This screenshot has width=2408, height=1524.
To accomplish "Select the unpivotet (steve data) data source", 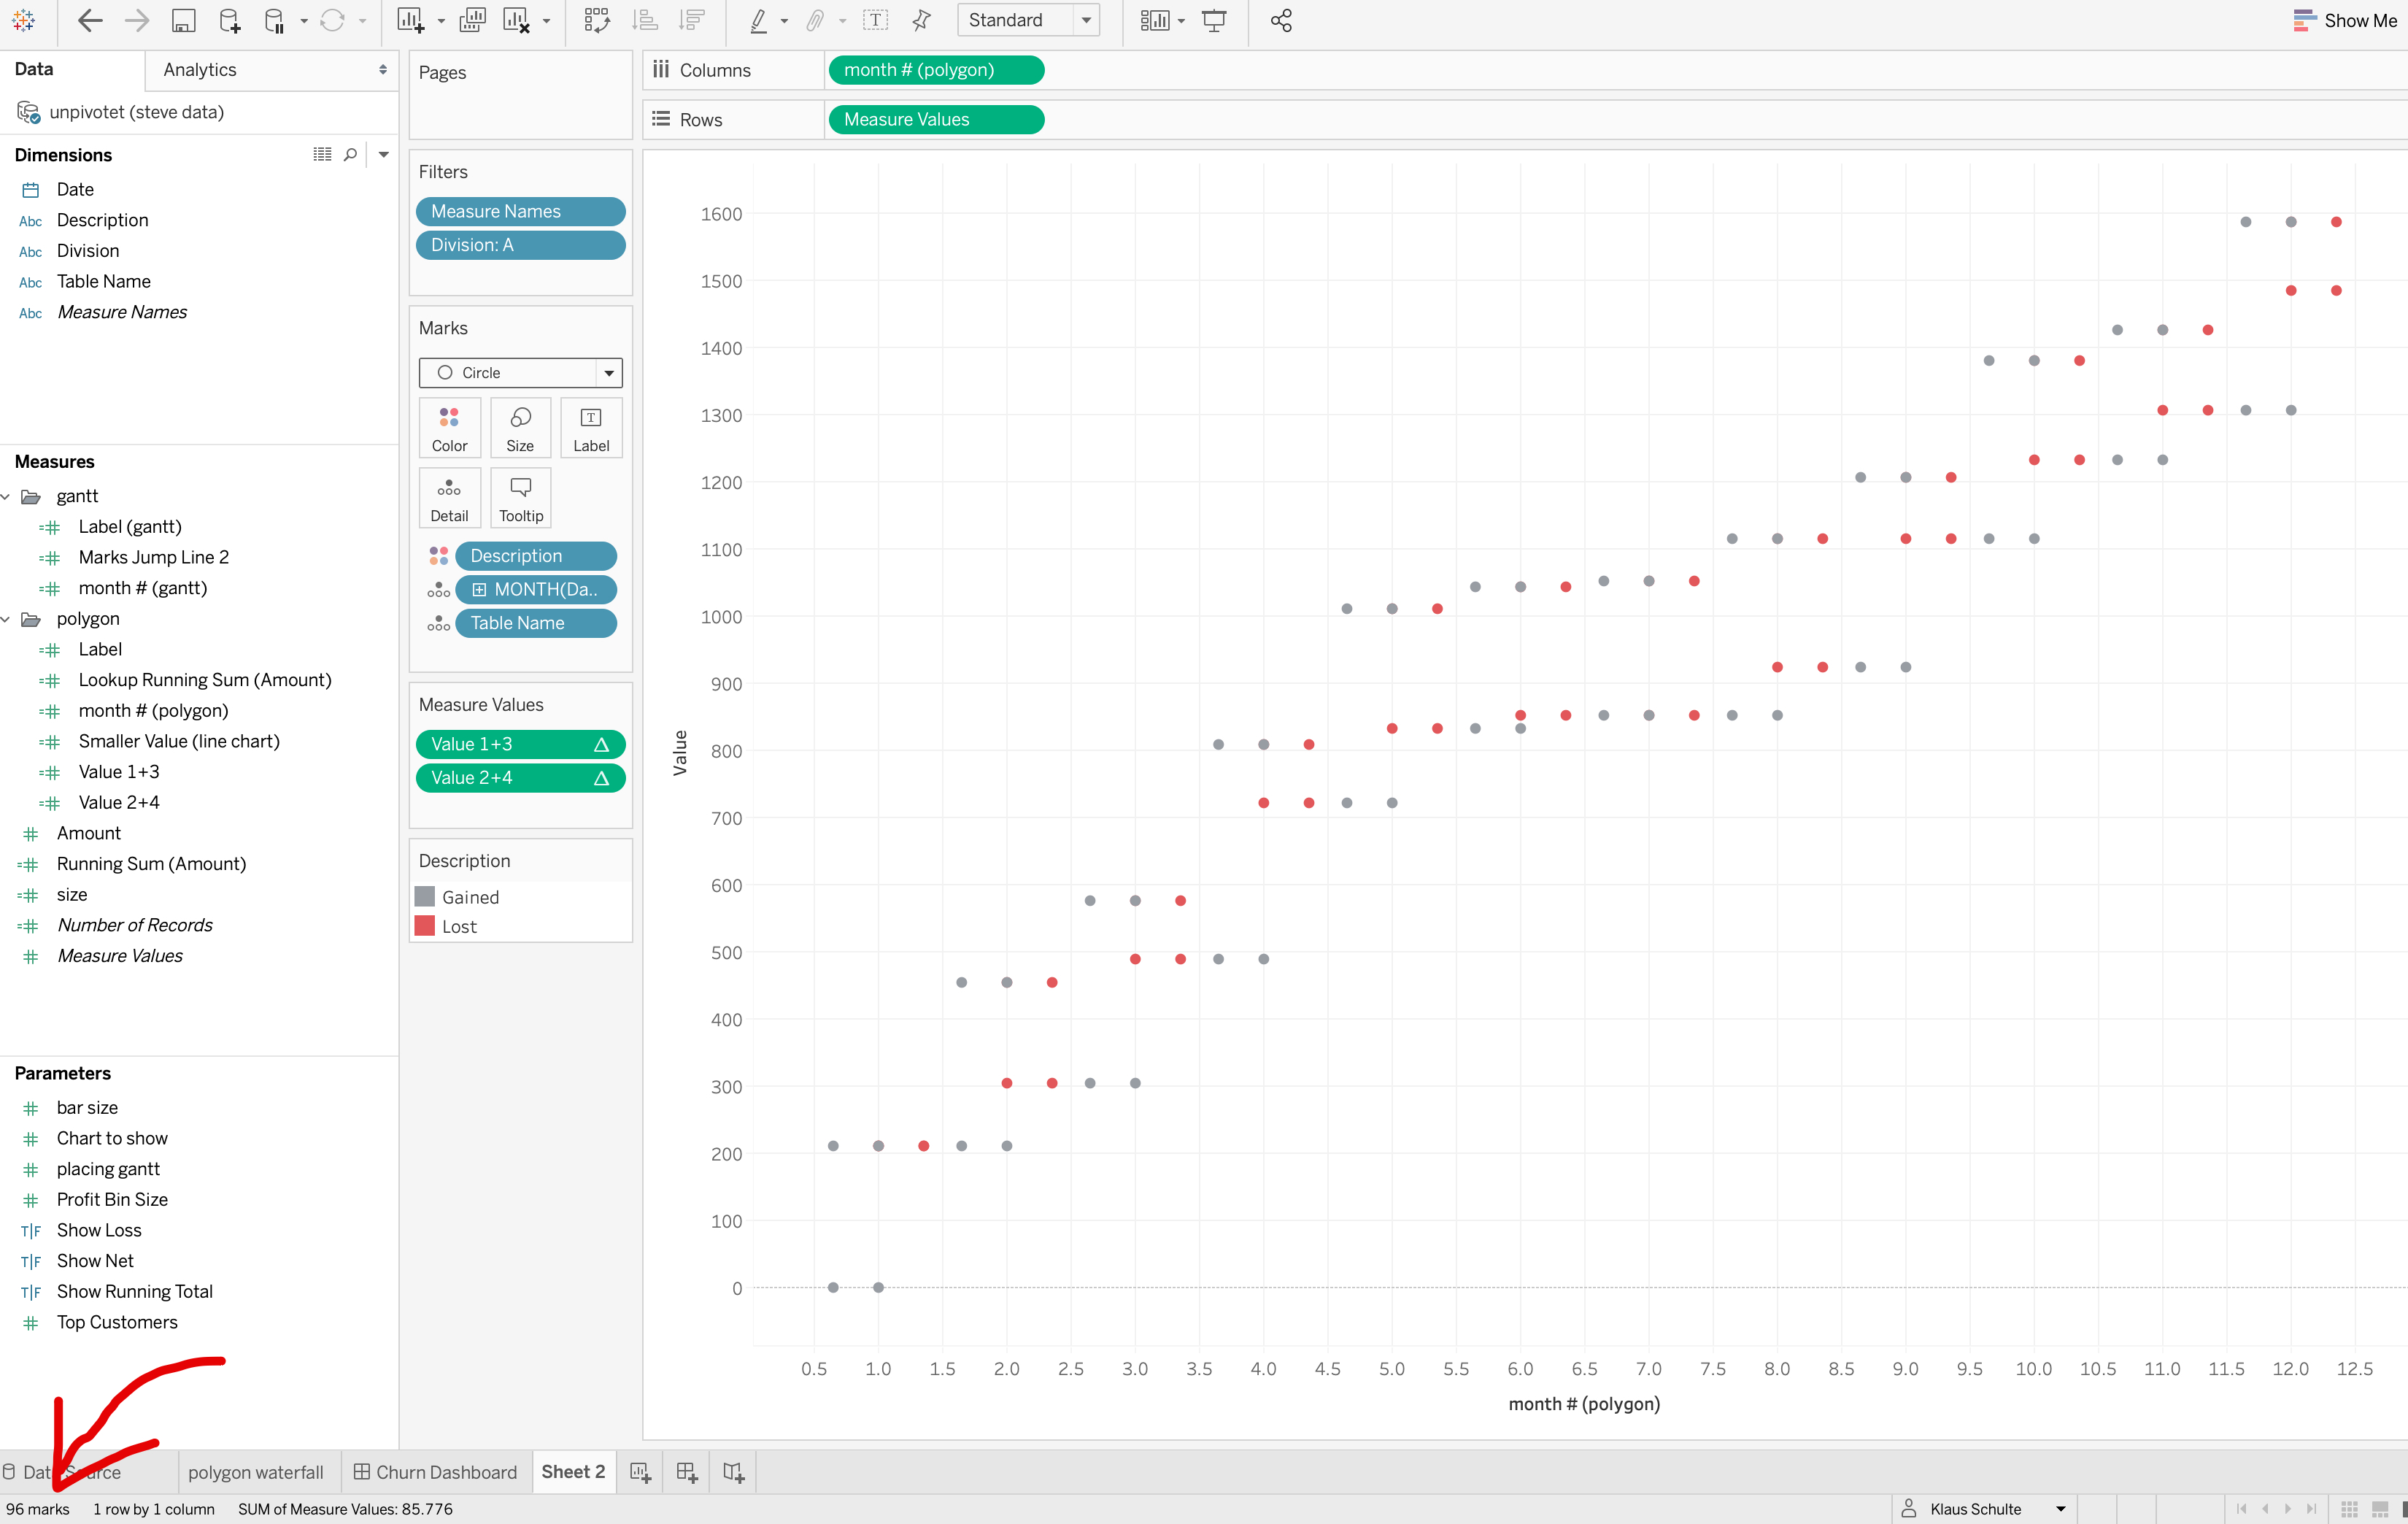I will (136, 112).
